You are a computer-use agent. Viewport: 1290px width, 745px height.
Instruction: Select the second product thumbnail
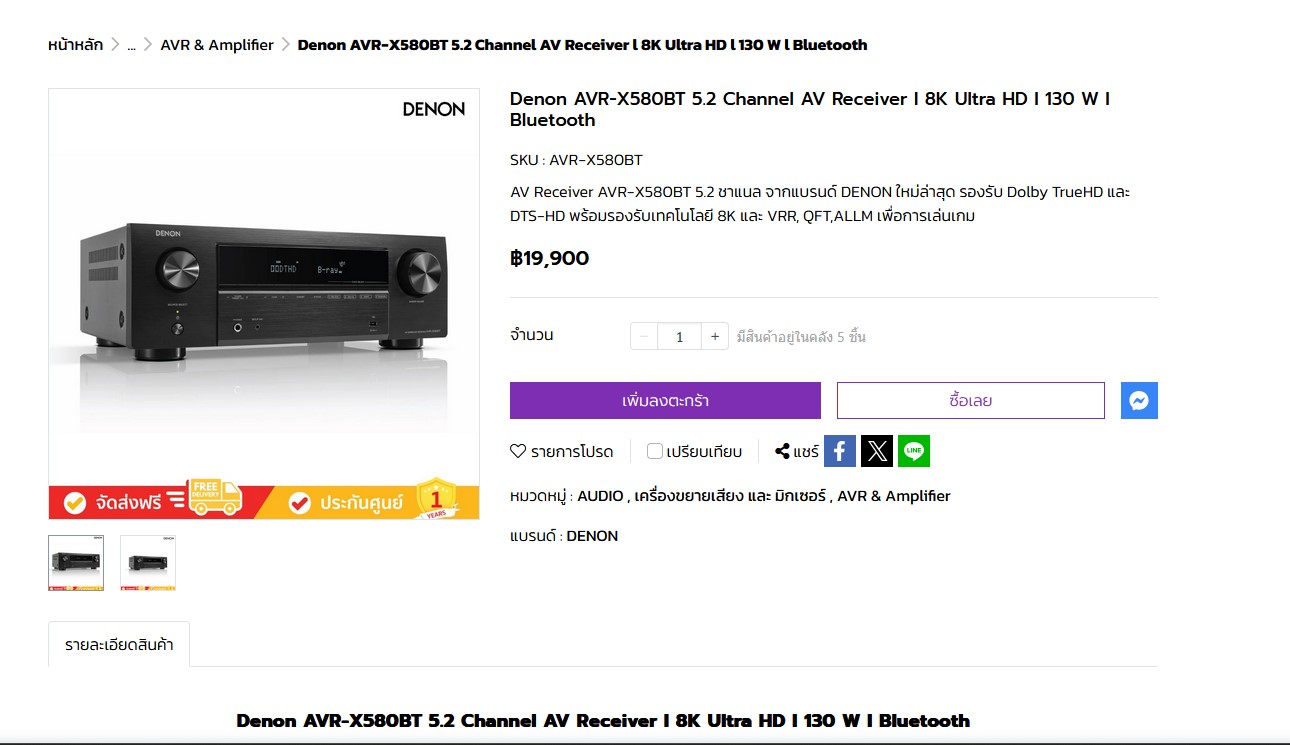148,563
